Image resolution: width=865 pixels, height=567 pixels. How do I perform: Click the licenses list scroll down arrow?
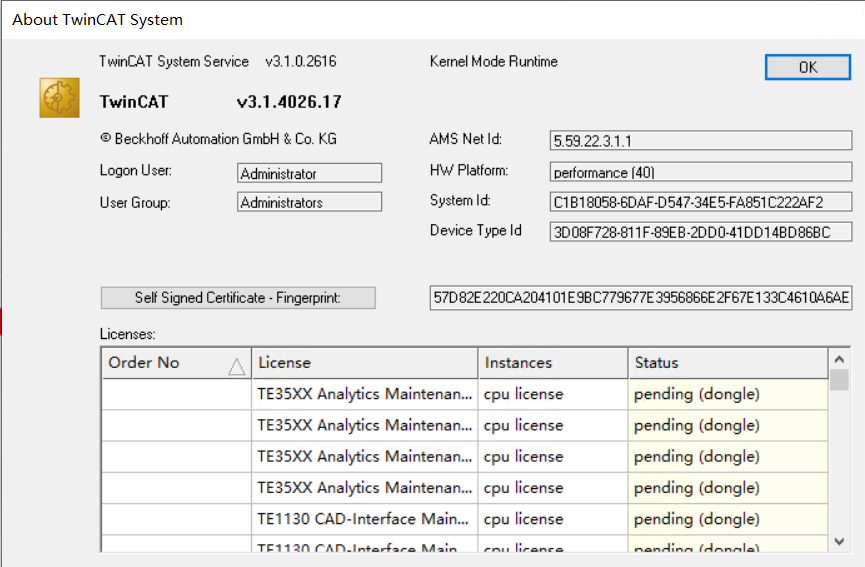839,541
